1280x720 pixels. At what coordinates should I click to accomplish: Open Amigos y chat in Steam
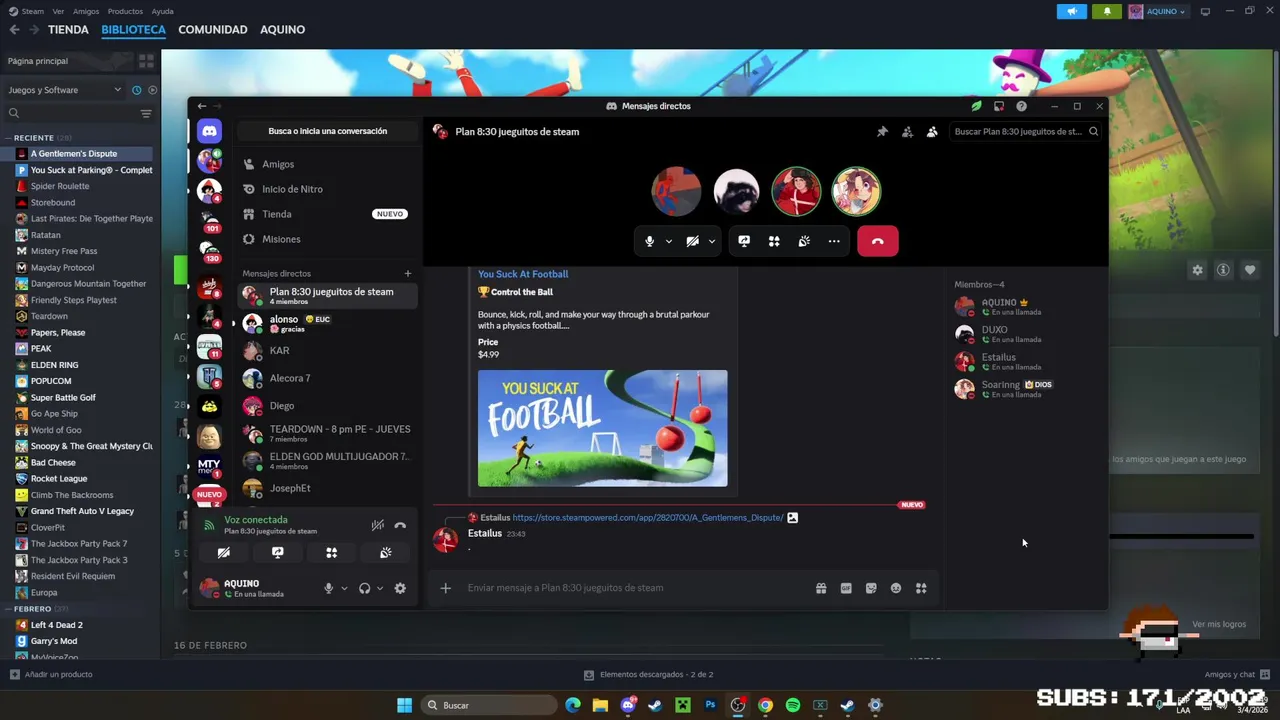click(1237, 675)
